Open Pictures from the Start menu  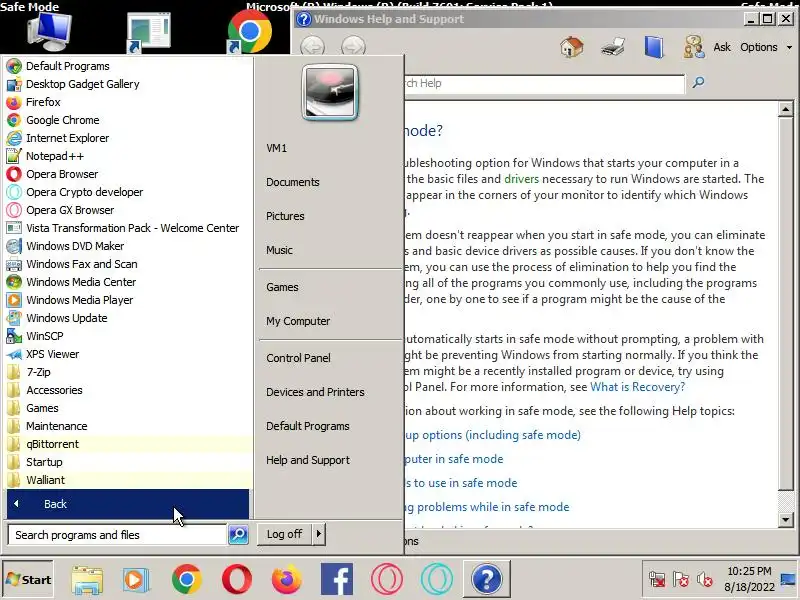[285, 216]
